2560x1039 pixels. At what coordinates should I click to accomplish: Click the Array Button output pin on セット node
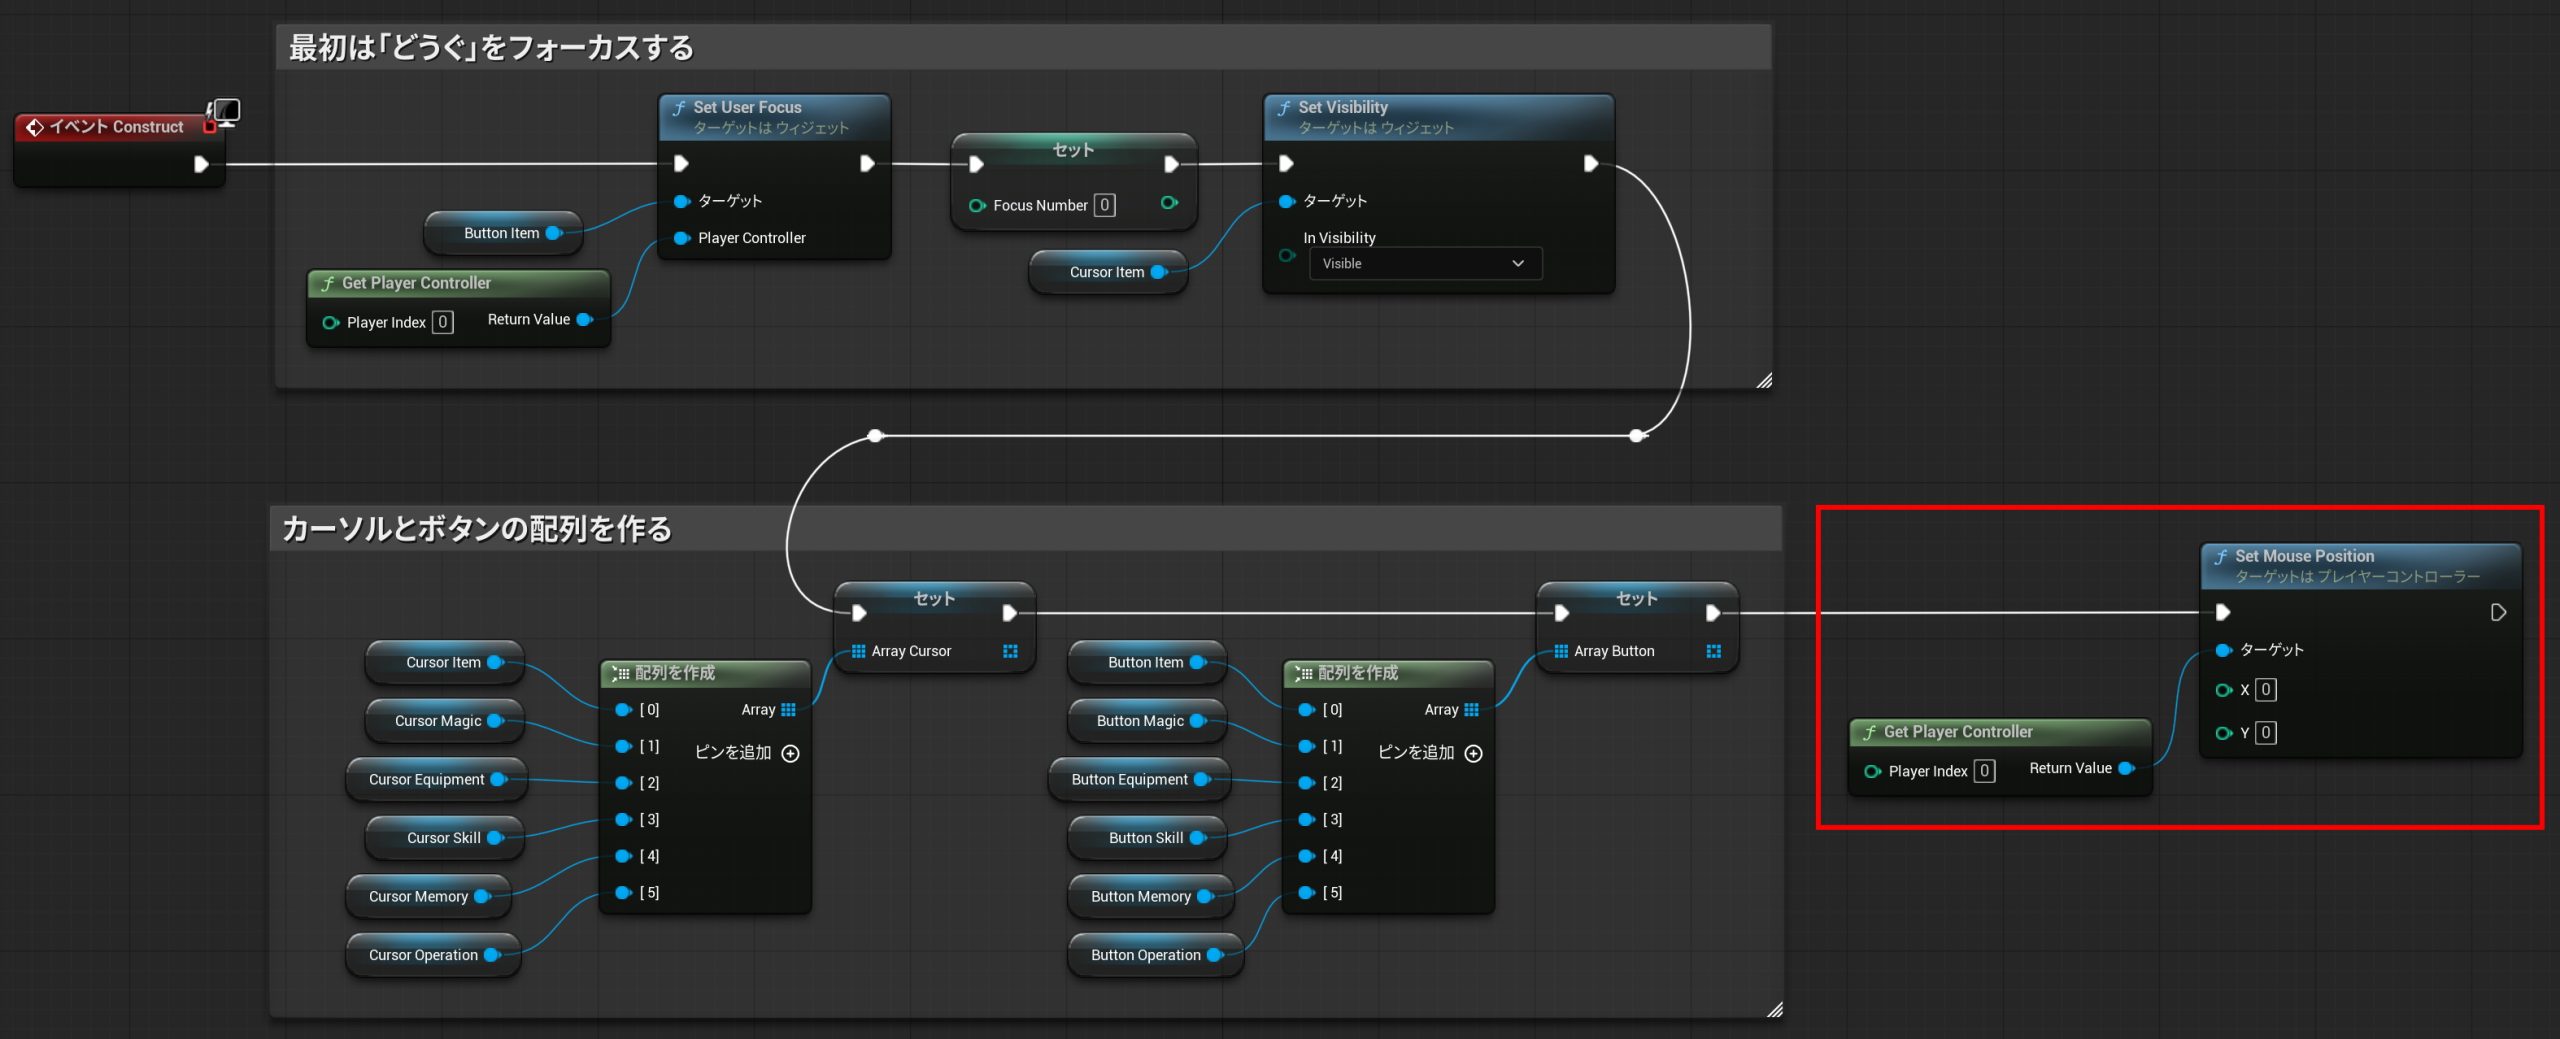[x=1713, y=651]
